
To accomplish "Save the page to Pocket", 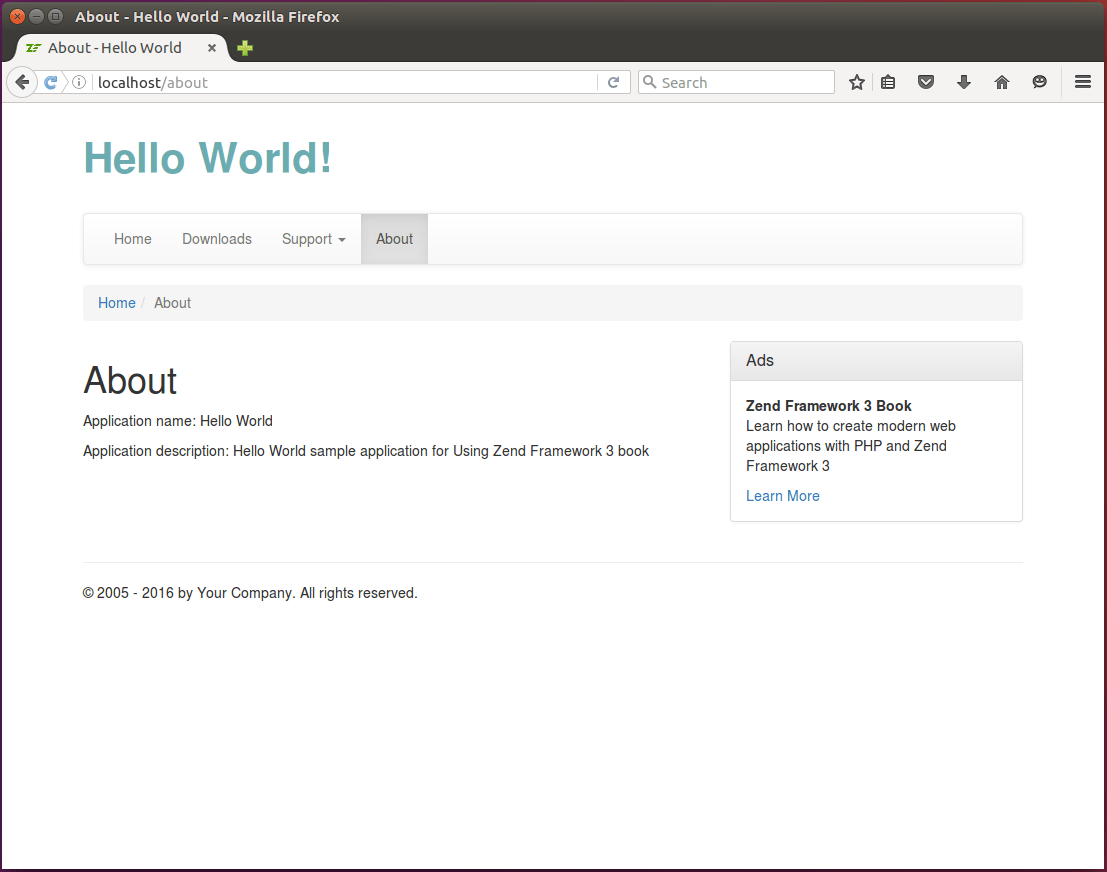I will (925, 82).
